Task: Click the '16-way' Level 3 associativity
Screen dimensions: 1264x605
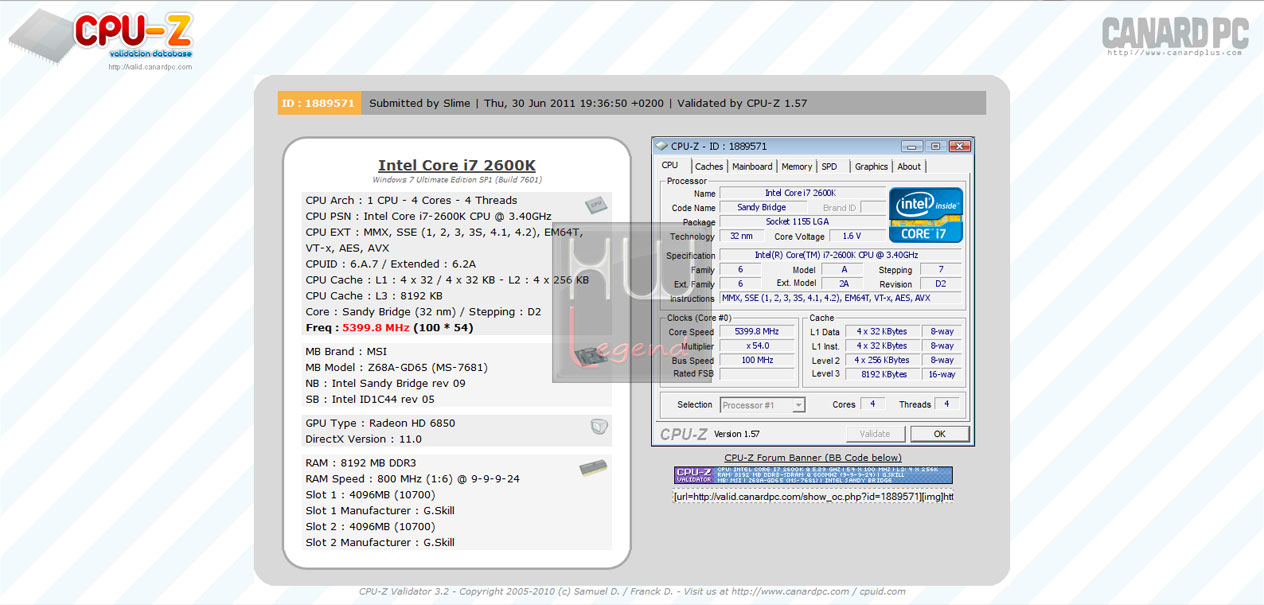Action: click(942, 374)
